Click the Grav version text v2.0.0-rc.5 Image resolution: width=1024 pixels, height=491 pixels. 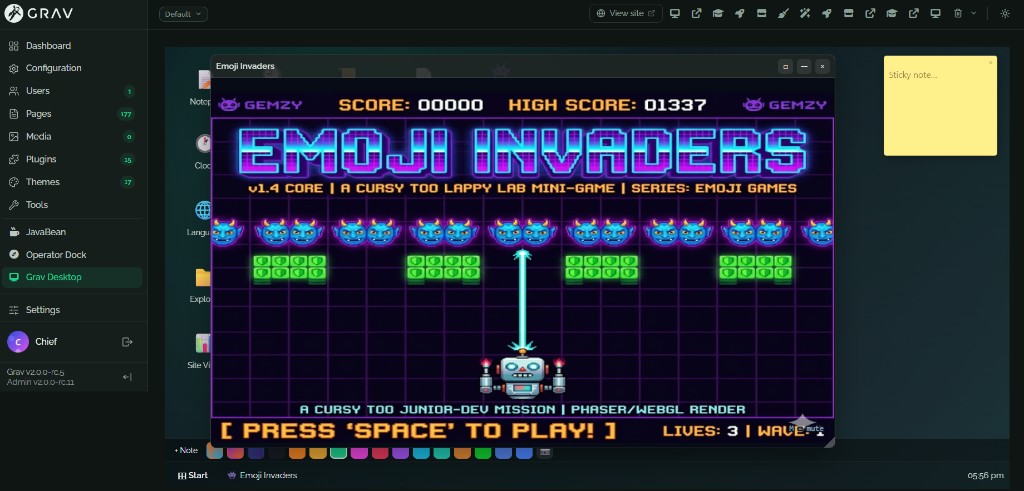tap(35, 372)
